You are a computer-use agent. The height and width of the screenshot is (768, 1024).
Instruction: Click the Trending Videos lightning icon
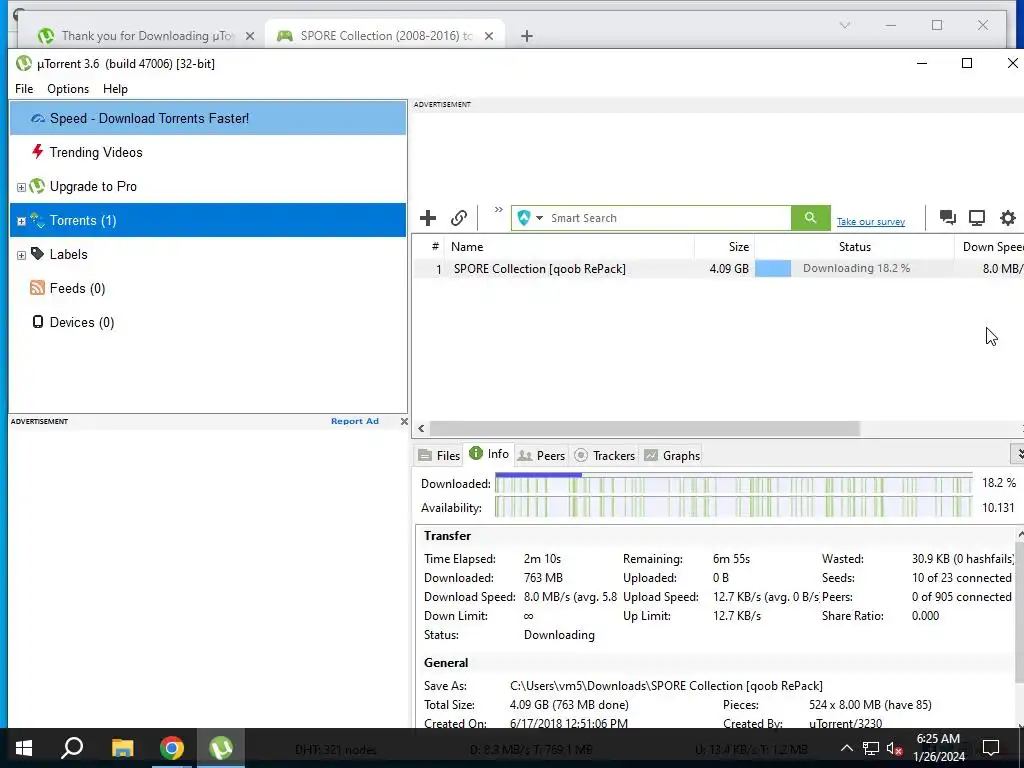(37, 152)
